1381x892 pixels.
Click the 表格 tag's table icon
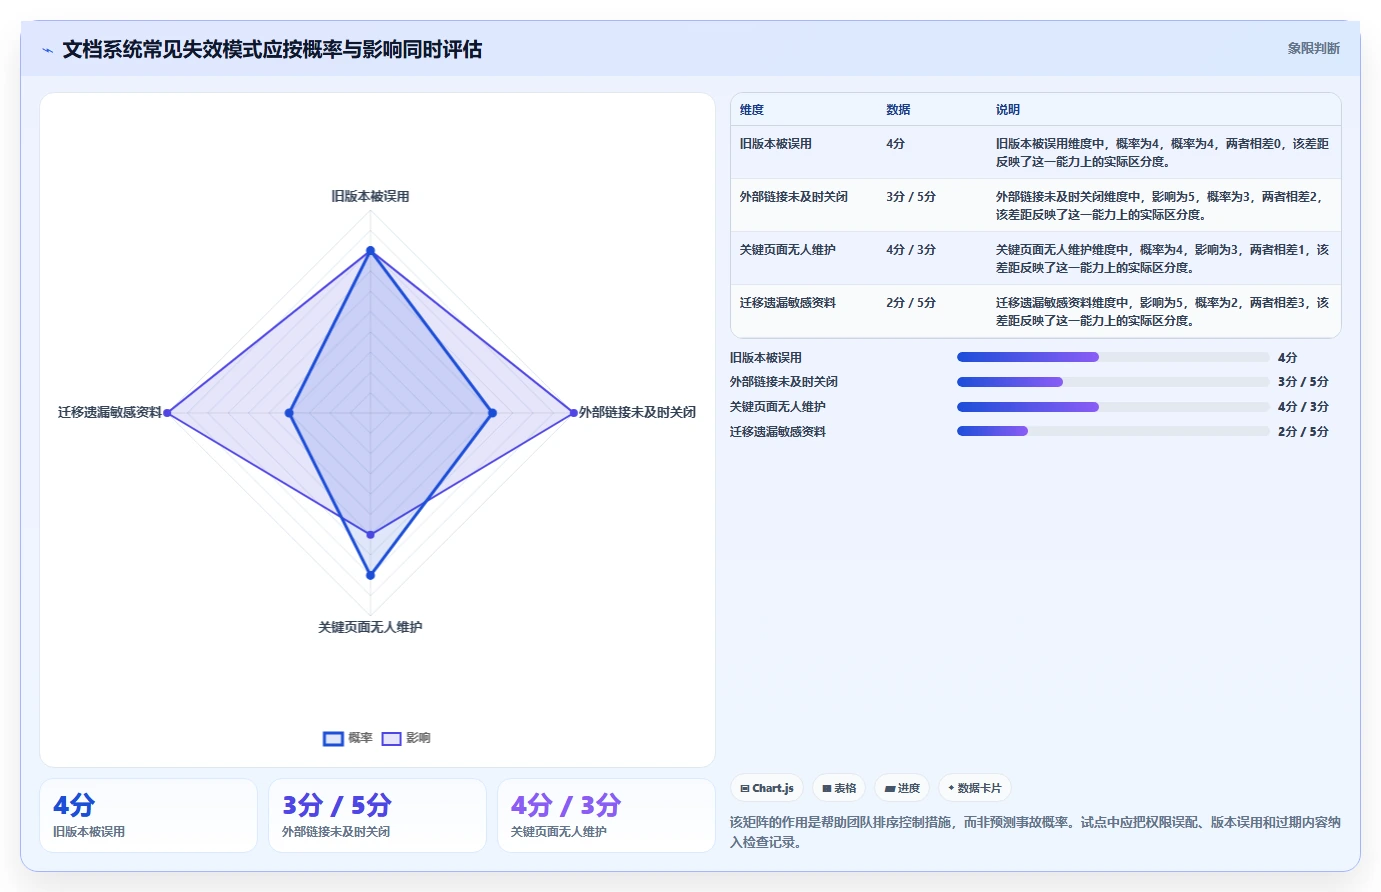(x=827, y=788)
